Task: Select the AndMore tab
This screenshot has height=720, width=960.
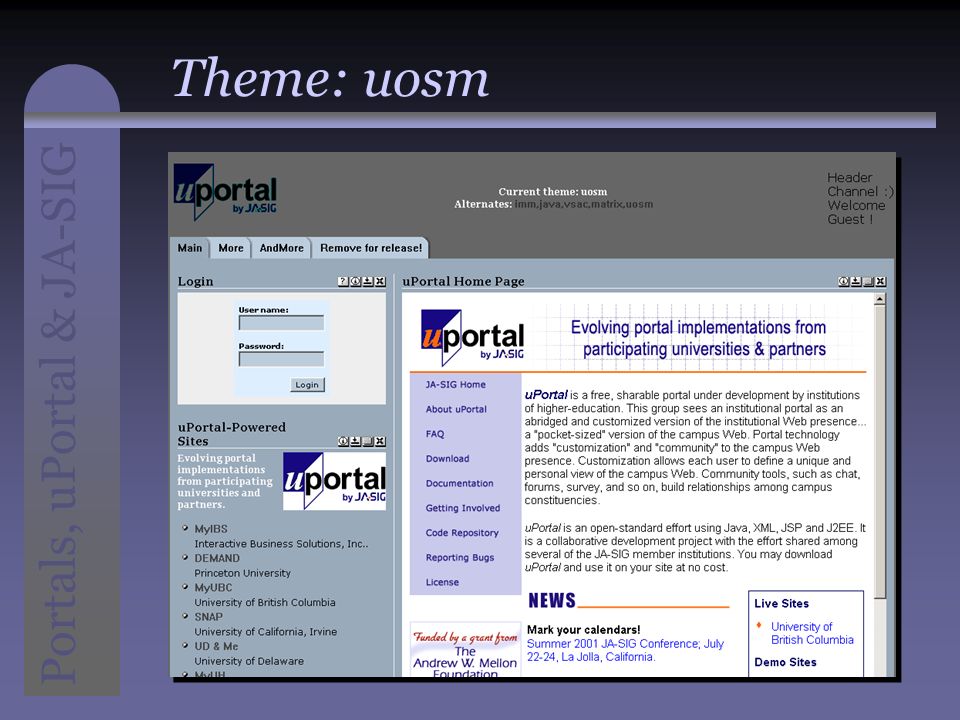Action: (x=282, y=248)
